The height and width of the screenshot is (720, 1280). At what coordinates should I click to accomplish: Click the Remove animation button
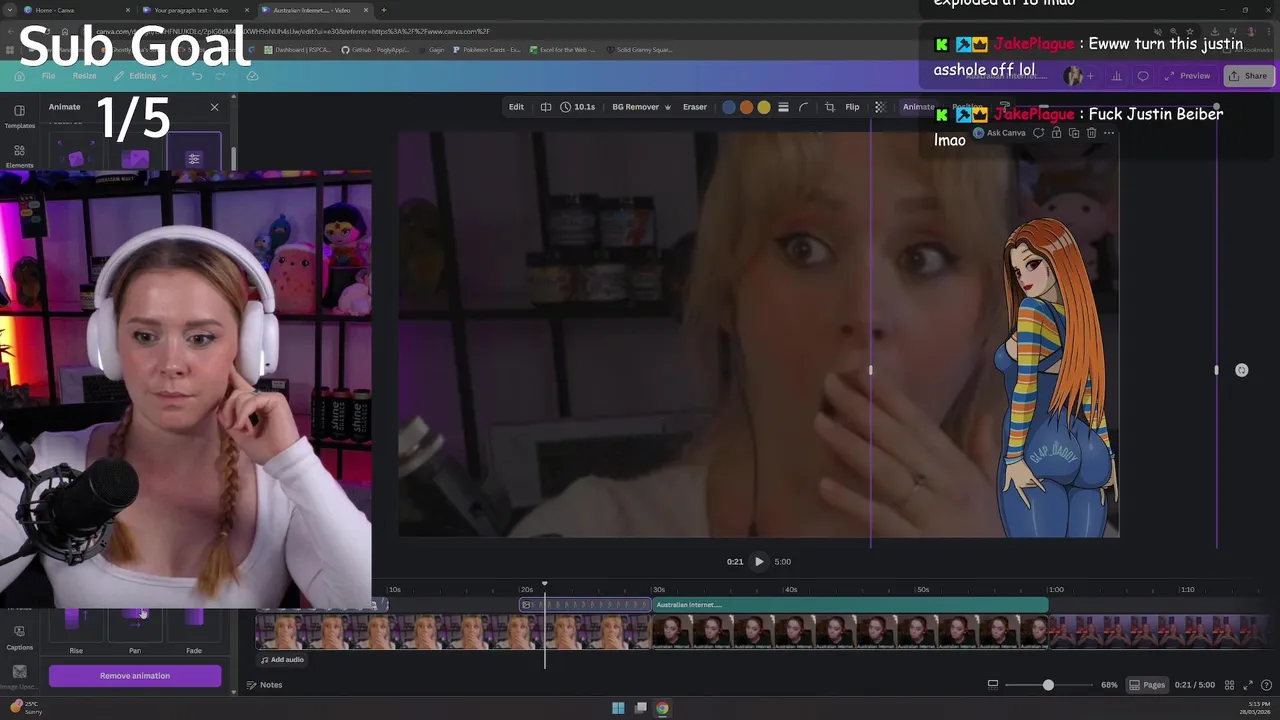point(135,676)
